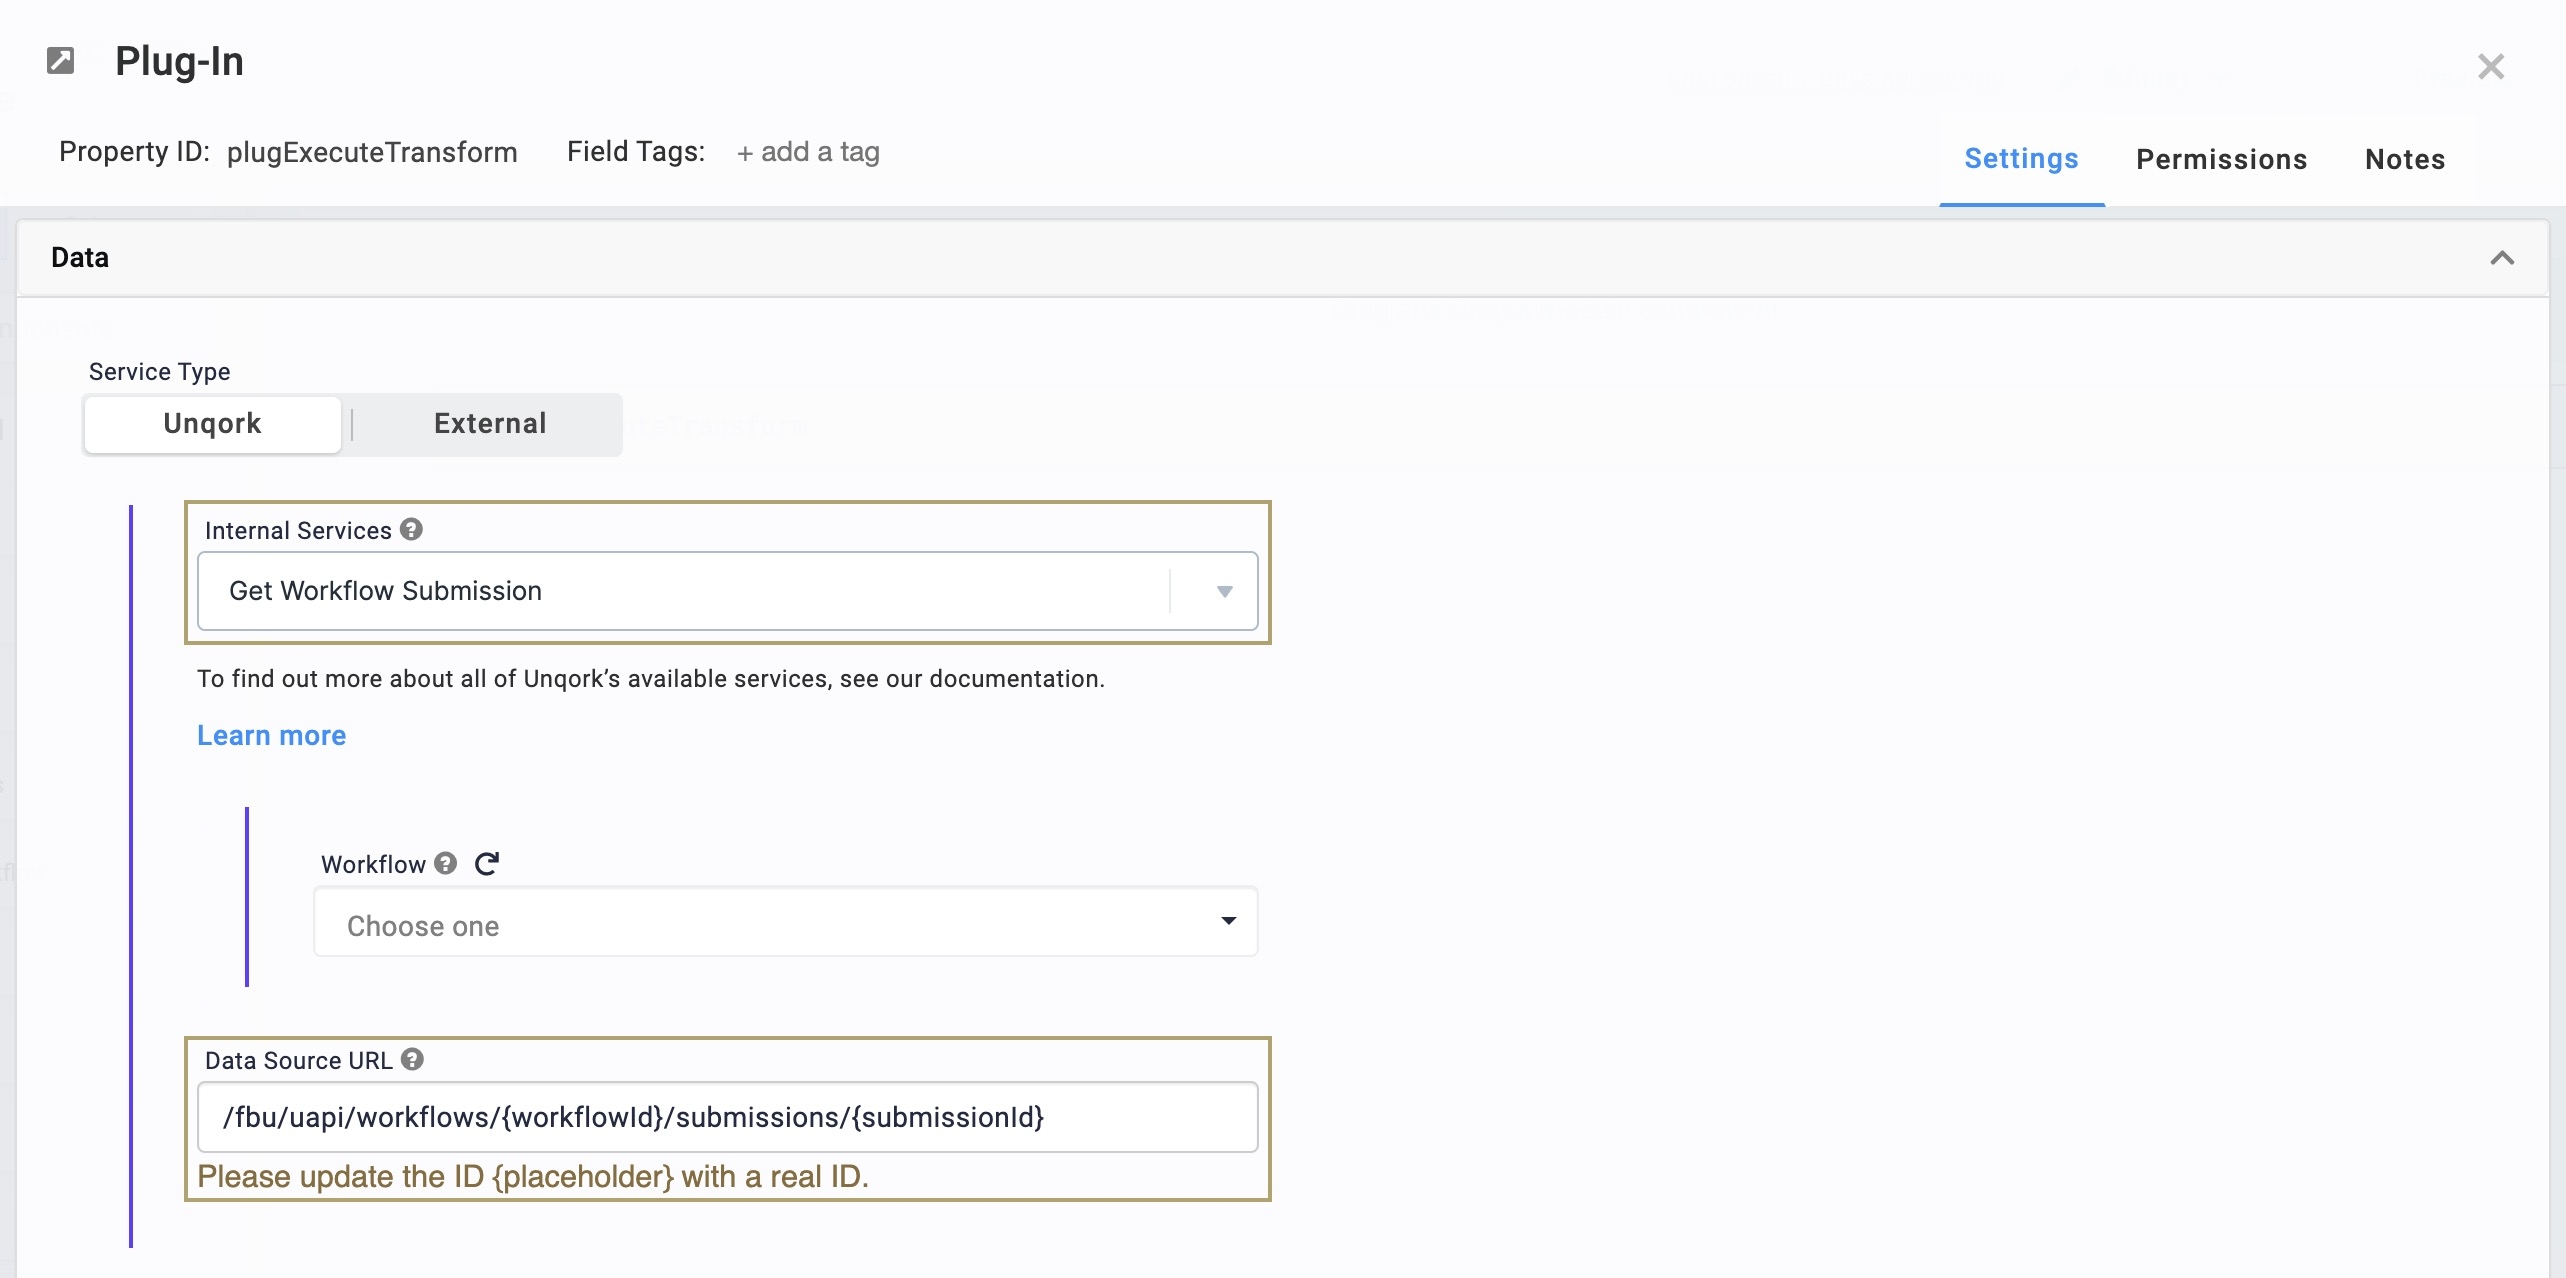
Task: Click the Get Workflow Submission value
Action: point(385,591)
